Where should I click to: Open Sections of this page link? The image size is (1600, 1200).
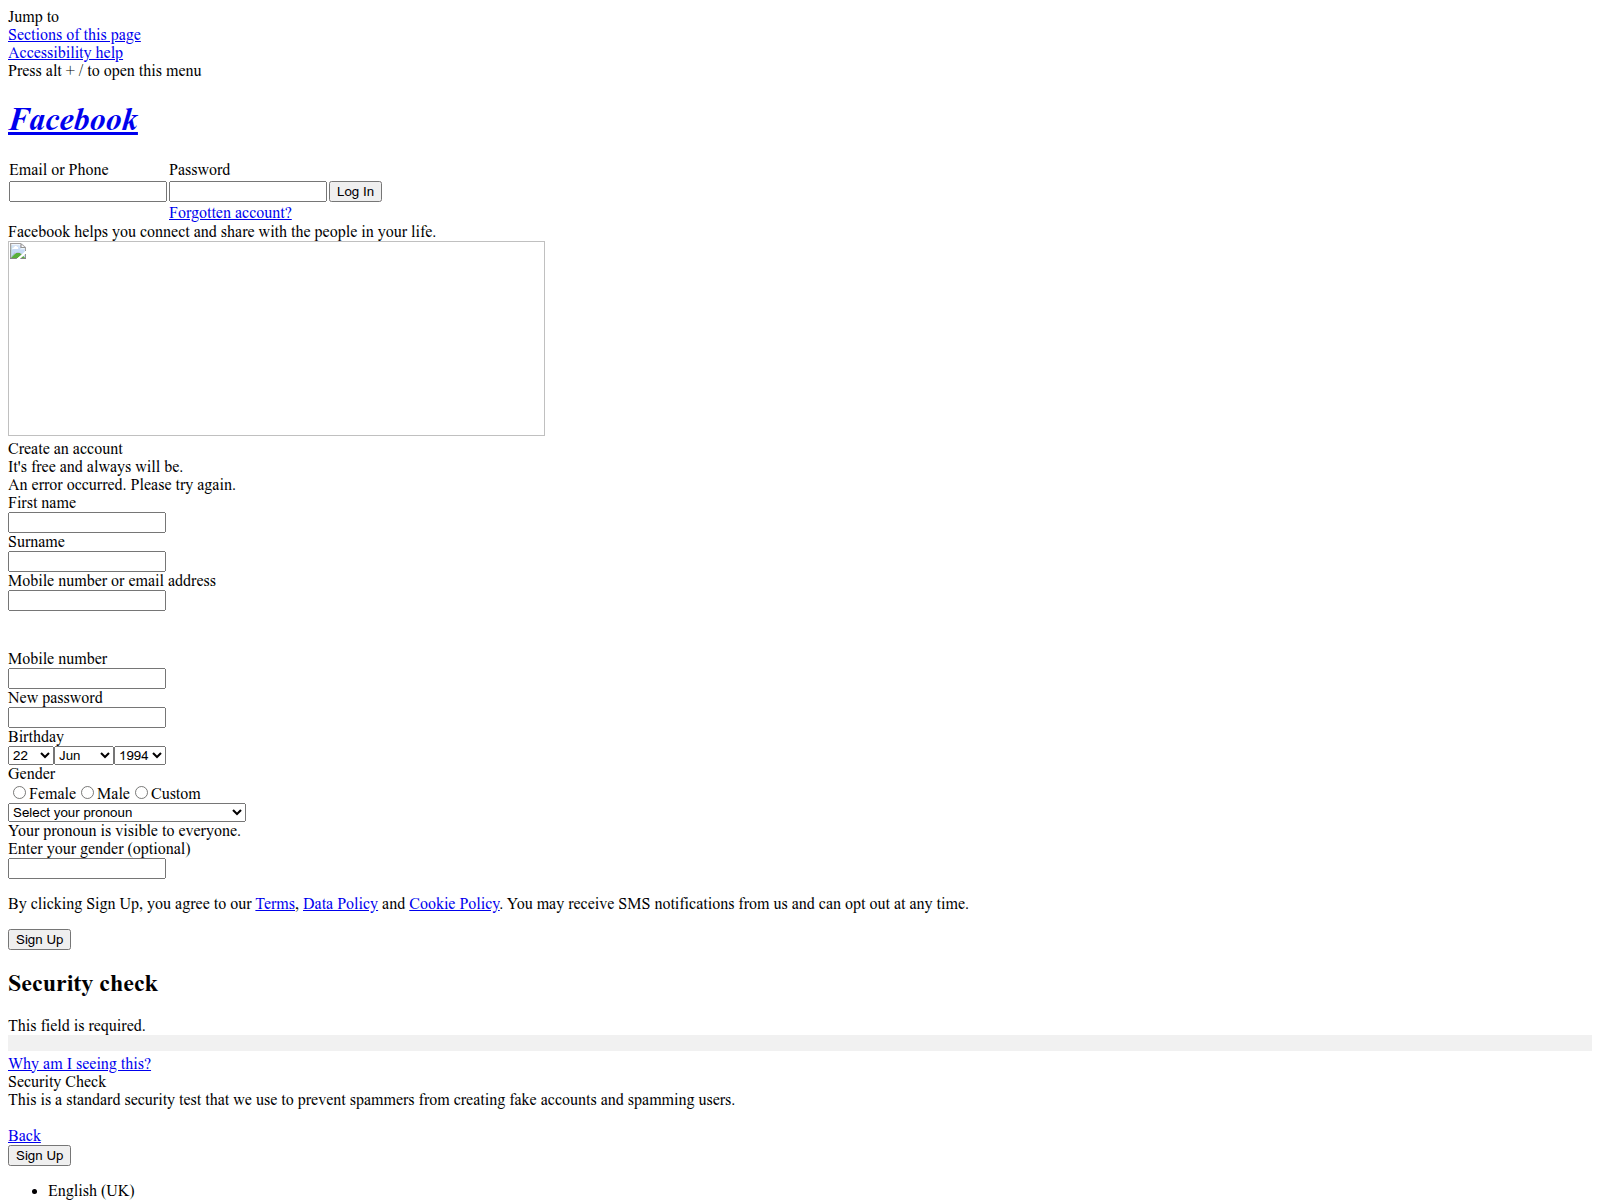pyautogui.click(x=74, y=35)
